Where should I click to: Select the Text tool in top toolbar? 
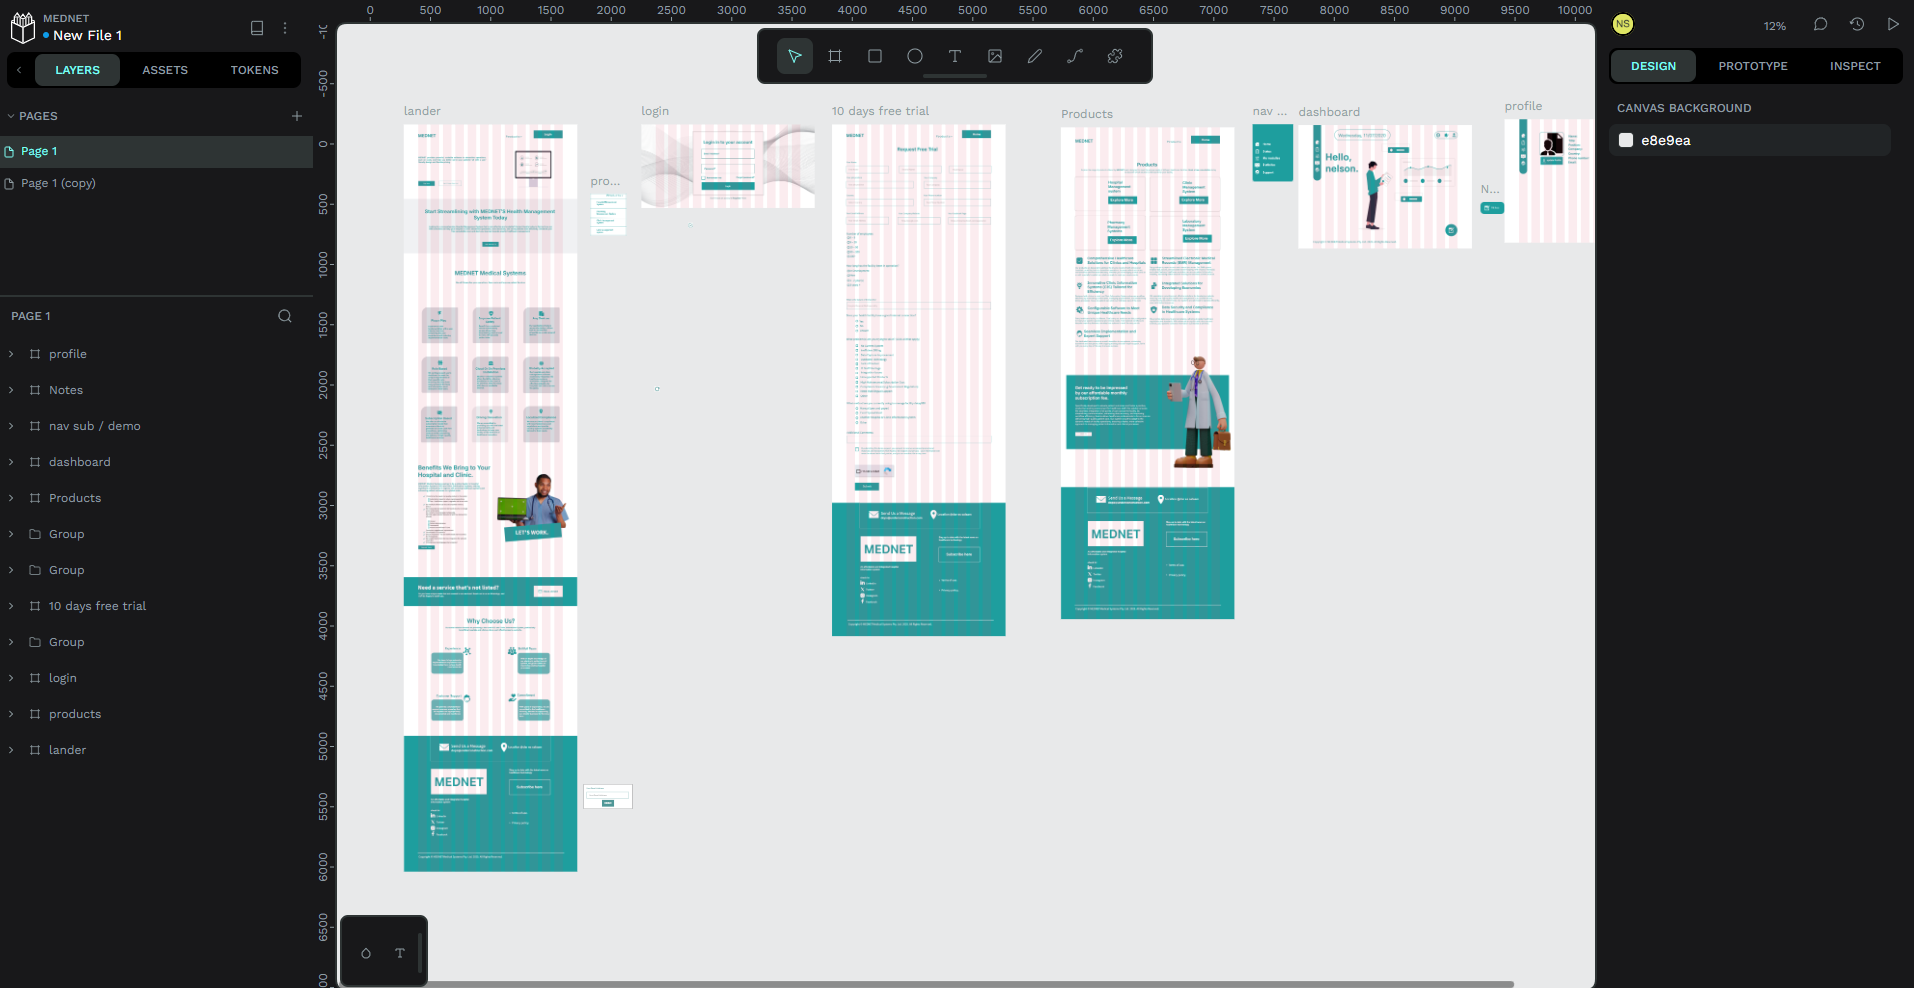pyautogui.click(x=955, y=56)
